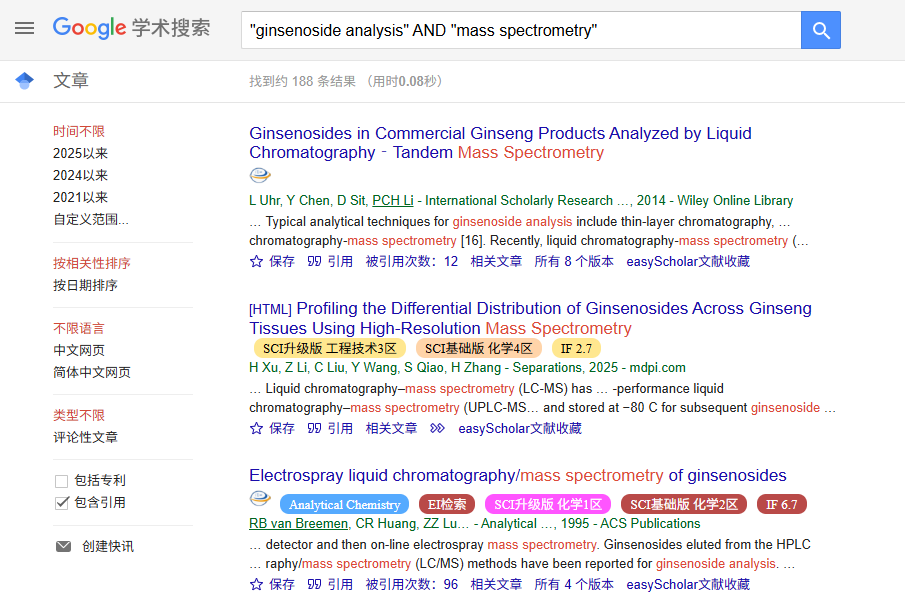Viewport: 905px width, 604px height.
Task: Click the blue search magnifier button
Action: 821,30
